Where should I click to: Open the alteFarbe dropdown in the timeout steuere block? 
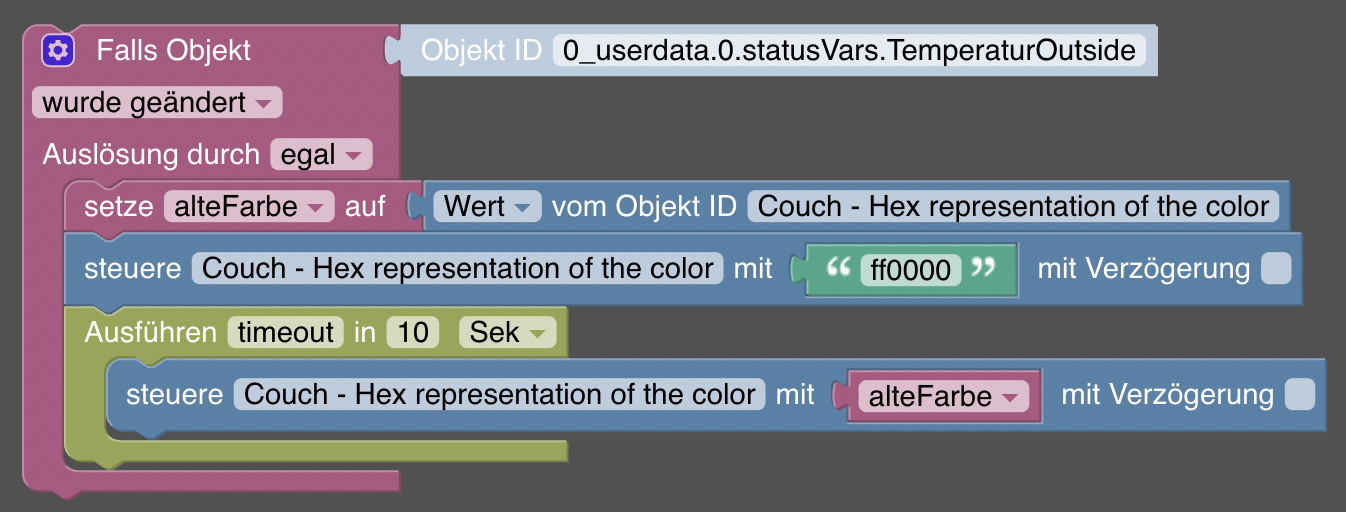click(944, 396)
